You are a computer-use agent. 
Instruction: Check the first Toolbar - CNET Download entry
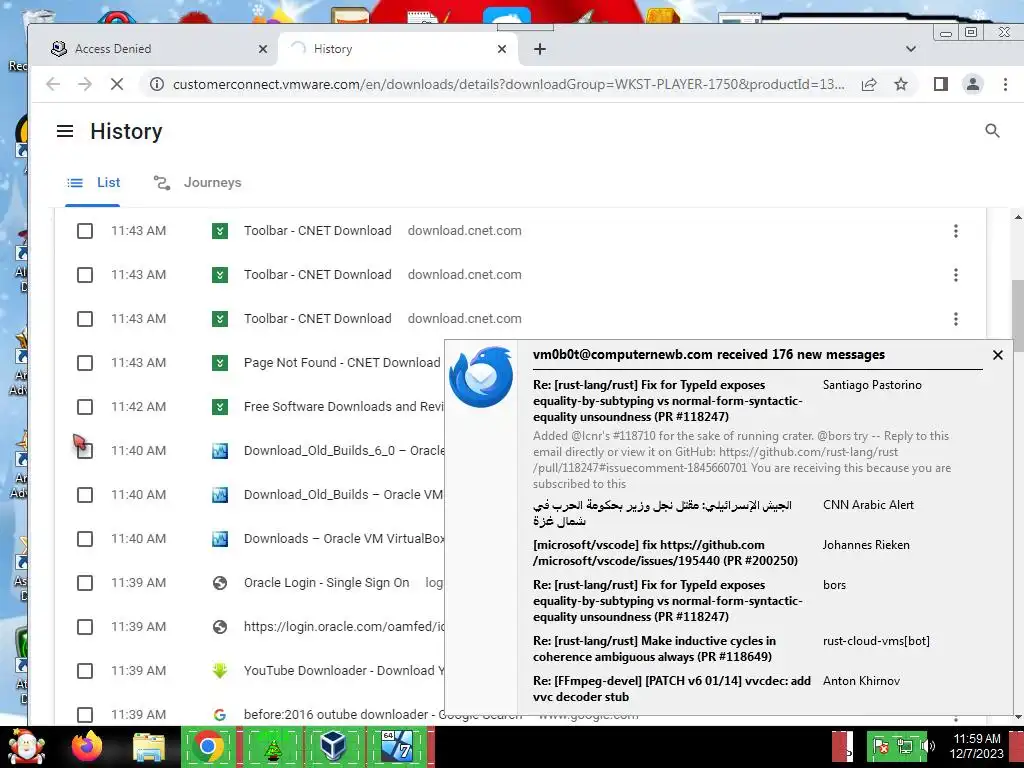tap(85, 231)
